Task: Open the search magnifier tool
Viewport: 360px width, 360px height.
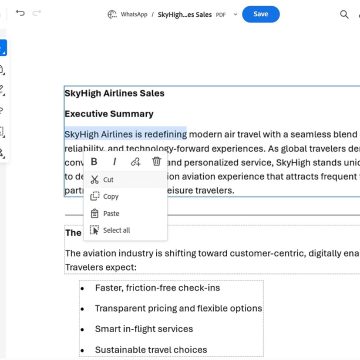Action: pos(344,14)
